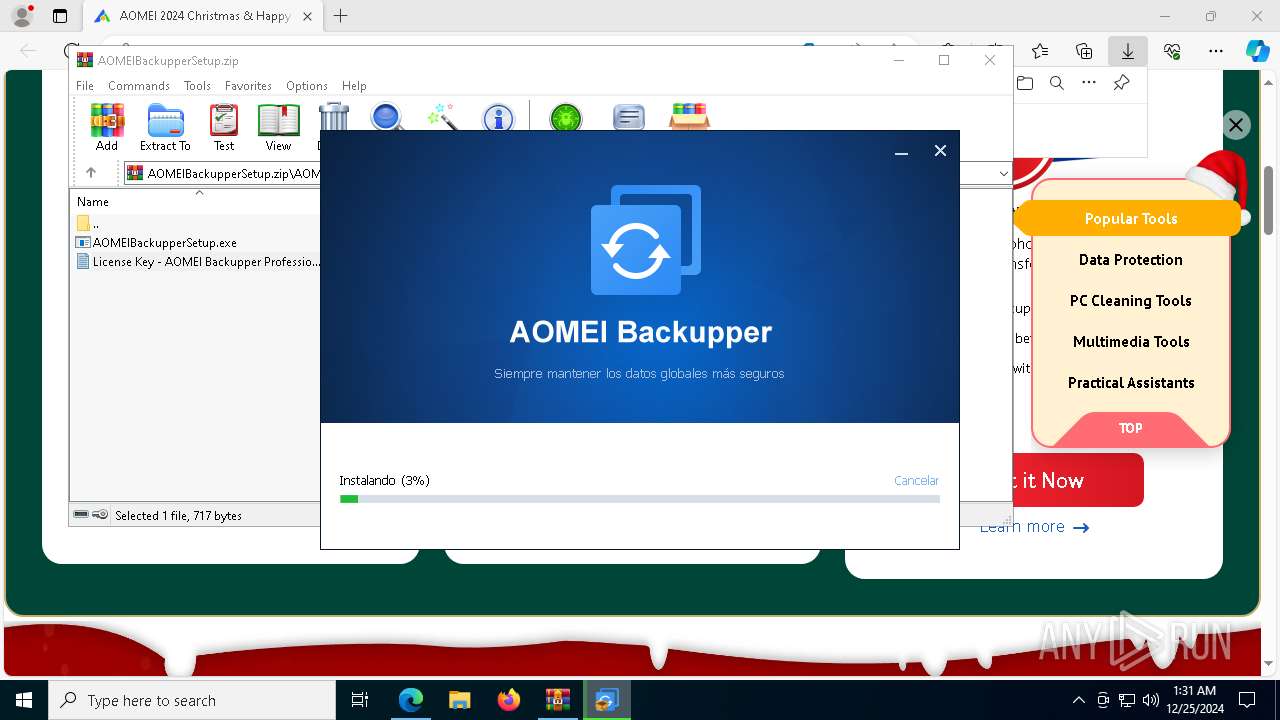
Task: Click the Info icon in WinRAR toolbar
Action: click(498, 118)
